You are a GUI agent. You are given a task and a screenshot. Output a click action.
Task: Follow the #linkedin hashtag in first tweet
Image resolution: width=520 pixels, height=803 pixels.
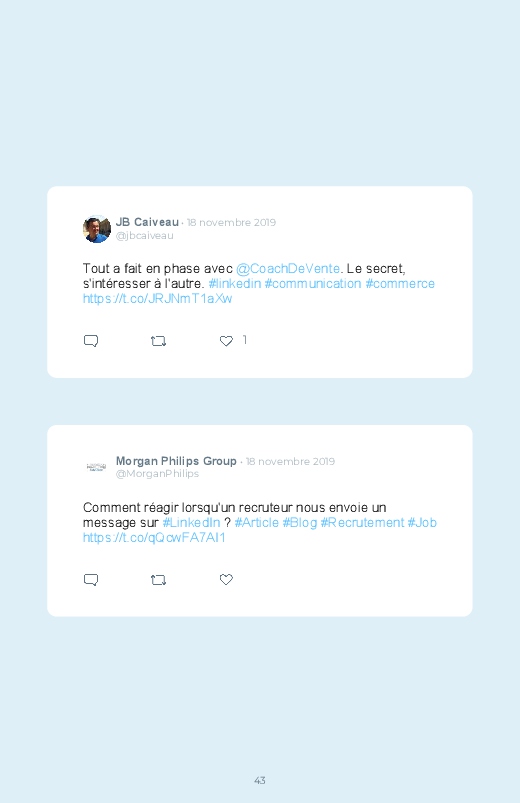click(235, 283)
